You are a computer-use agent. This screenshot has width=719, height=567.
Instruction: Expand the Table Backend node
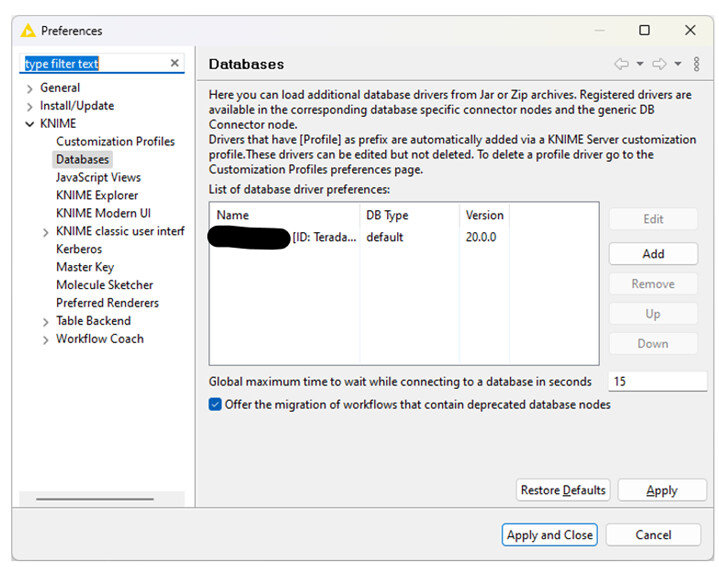45,322
